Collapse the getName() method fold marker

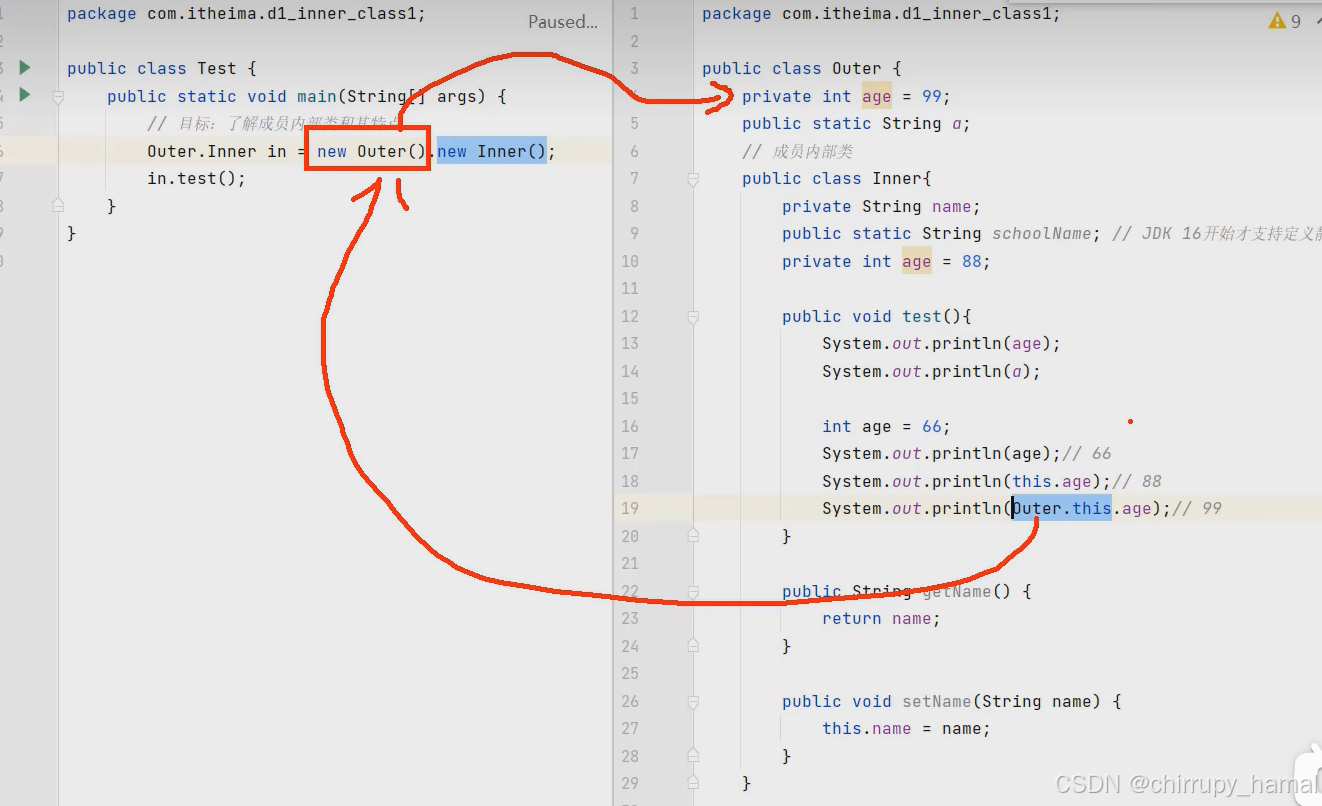693,592
